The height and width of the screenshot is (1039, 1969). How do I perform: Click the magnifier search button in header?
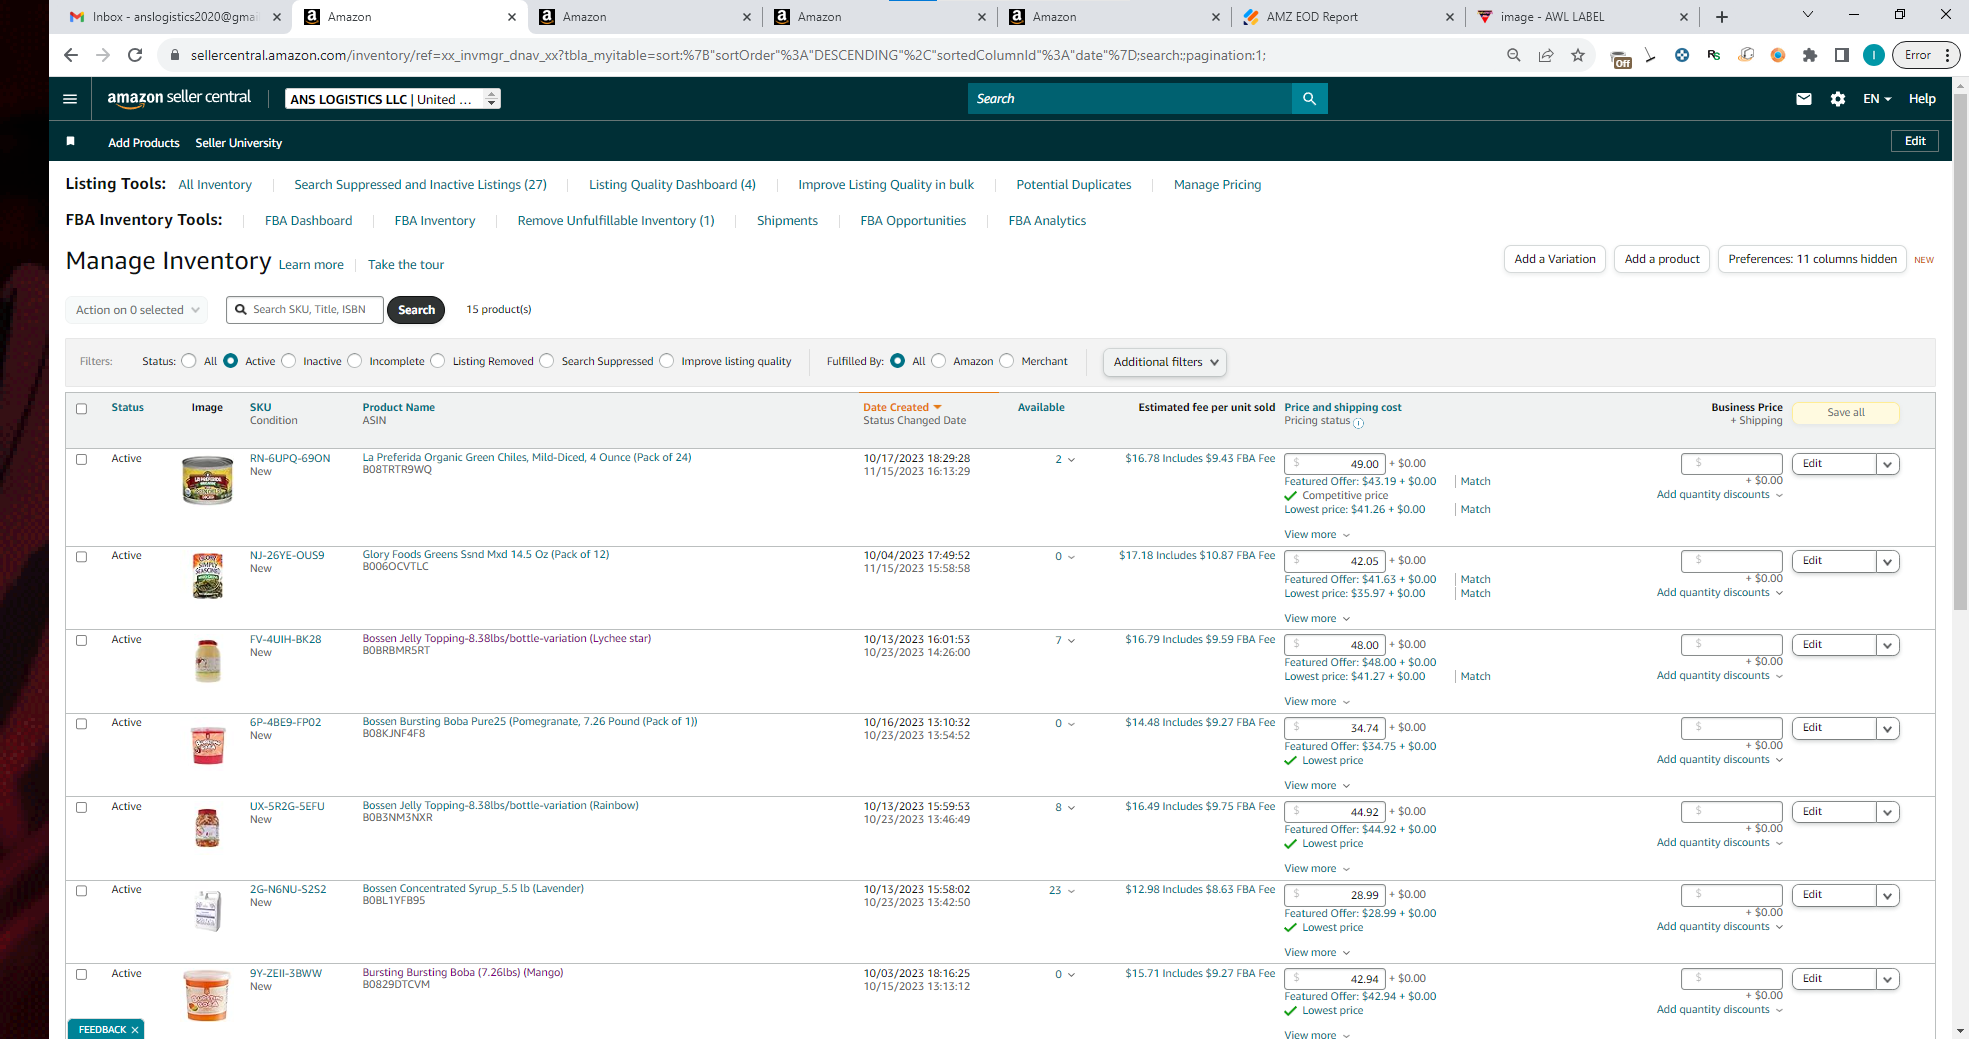coord(1309,98)
